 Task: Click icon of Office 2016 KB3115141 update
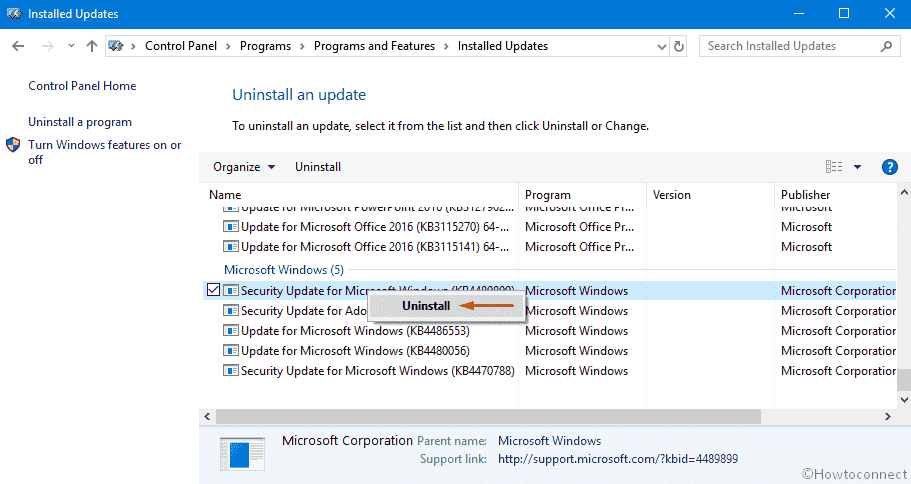click(231, 246)
